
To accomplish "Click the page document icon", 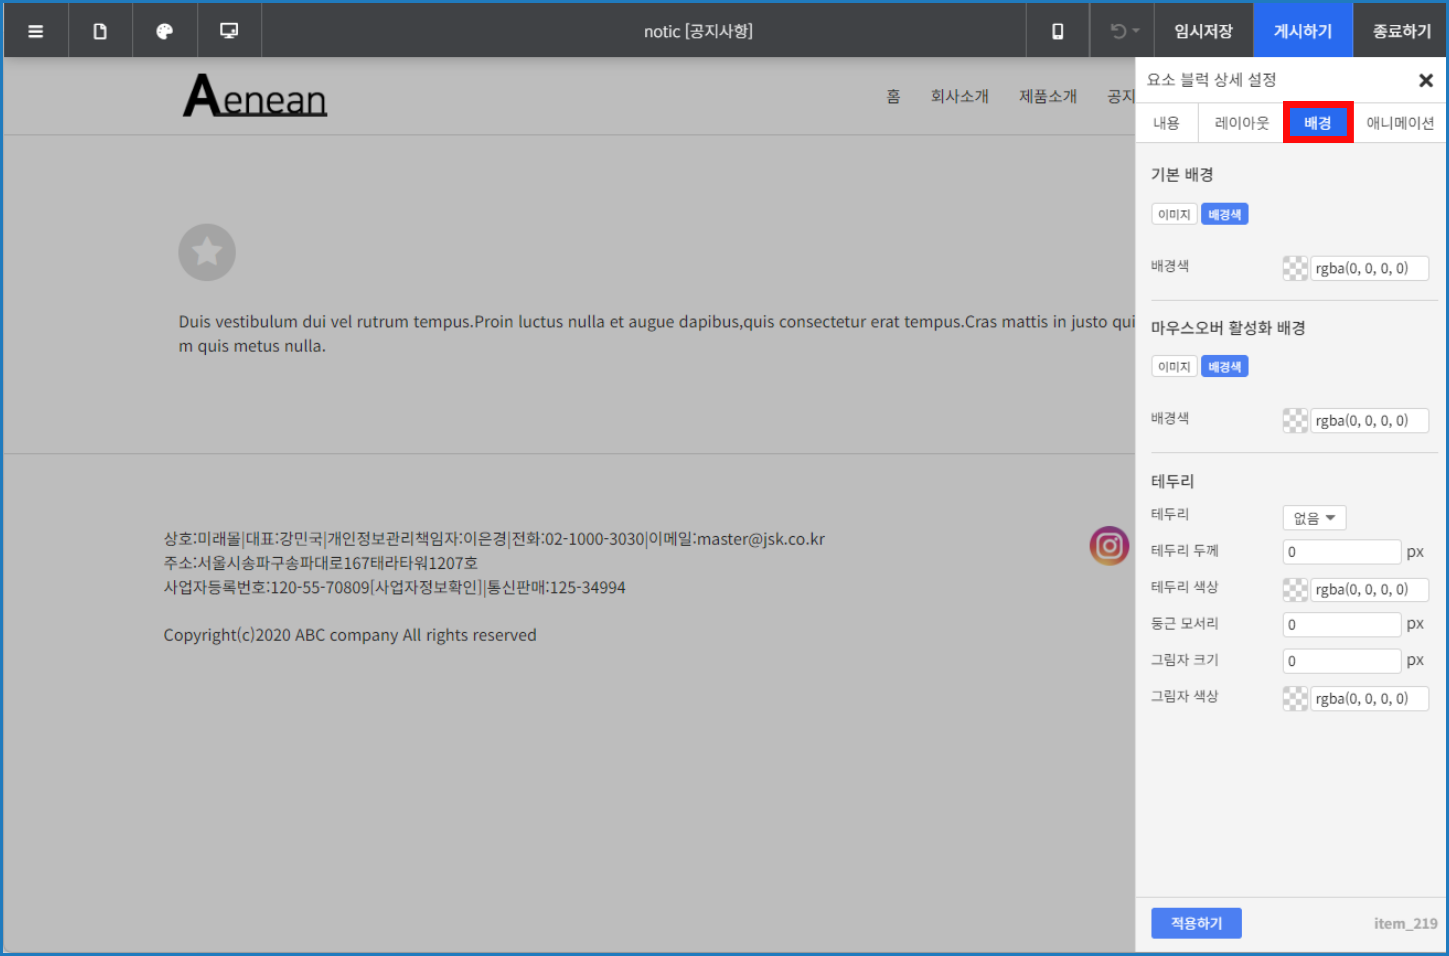I will point(100,31).
